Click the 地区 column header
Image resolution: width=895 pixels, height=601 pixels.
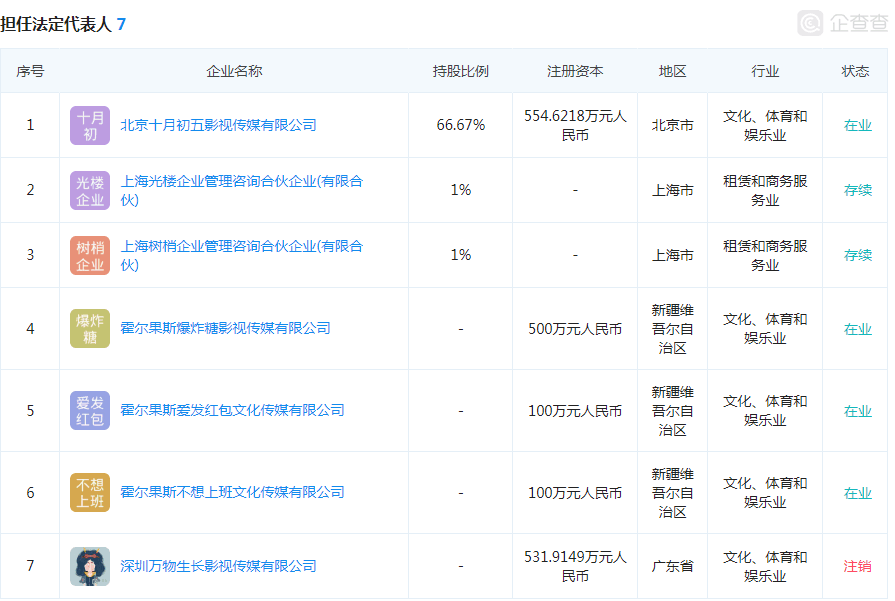click(672, 71)
